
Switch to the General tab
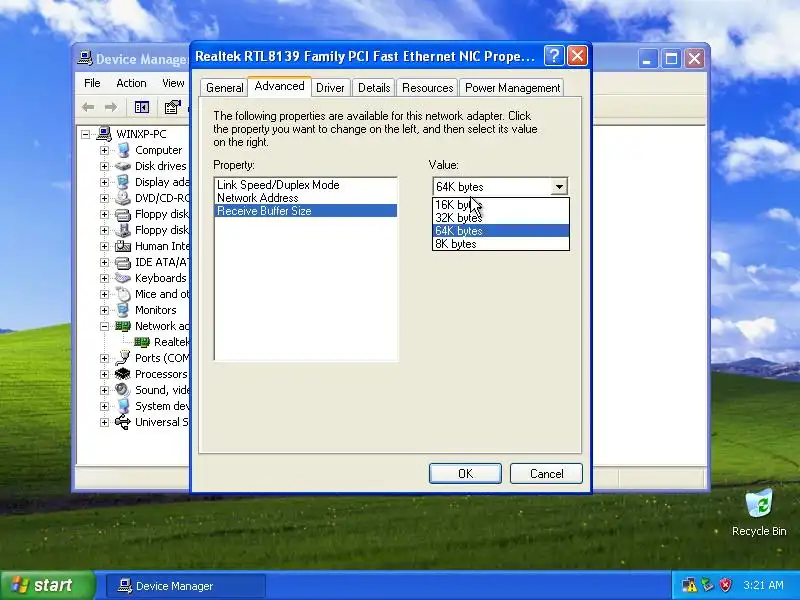[224, 88]
